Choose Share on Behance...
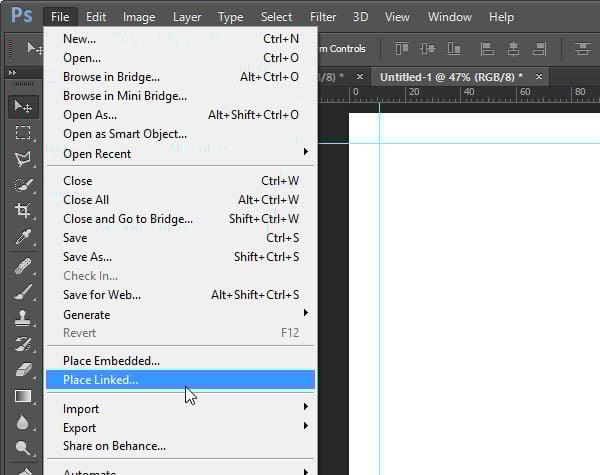 click(x=180, y=446)
